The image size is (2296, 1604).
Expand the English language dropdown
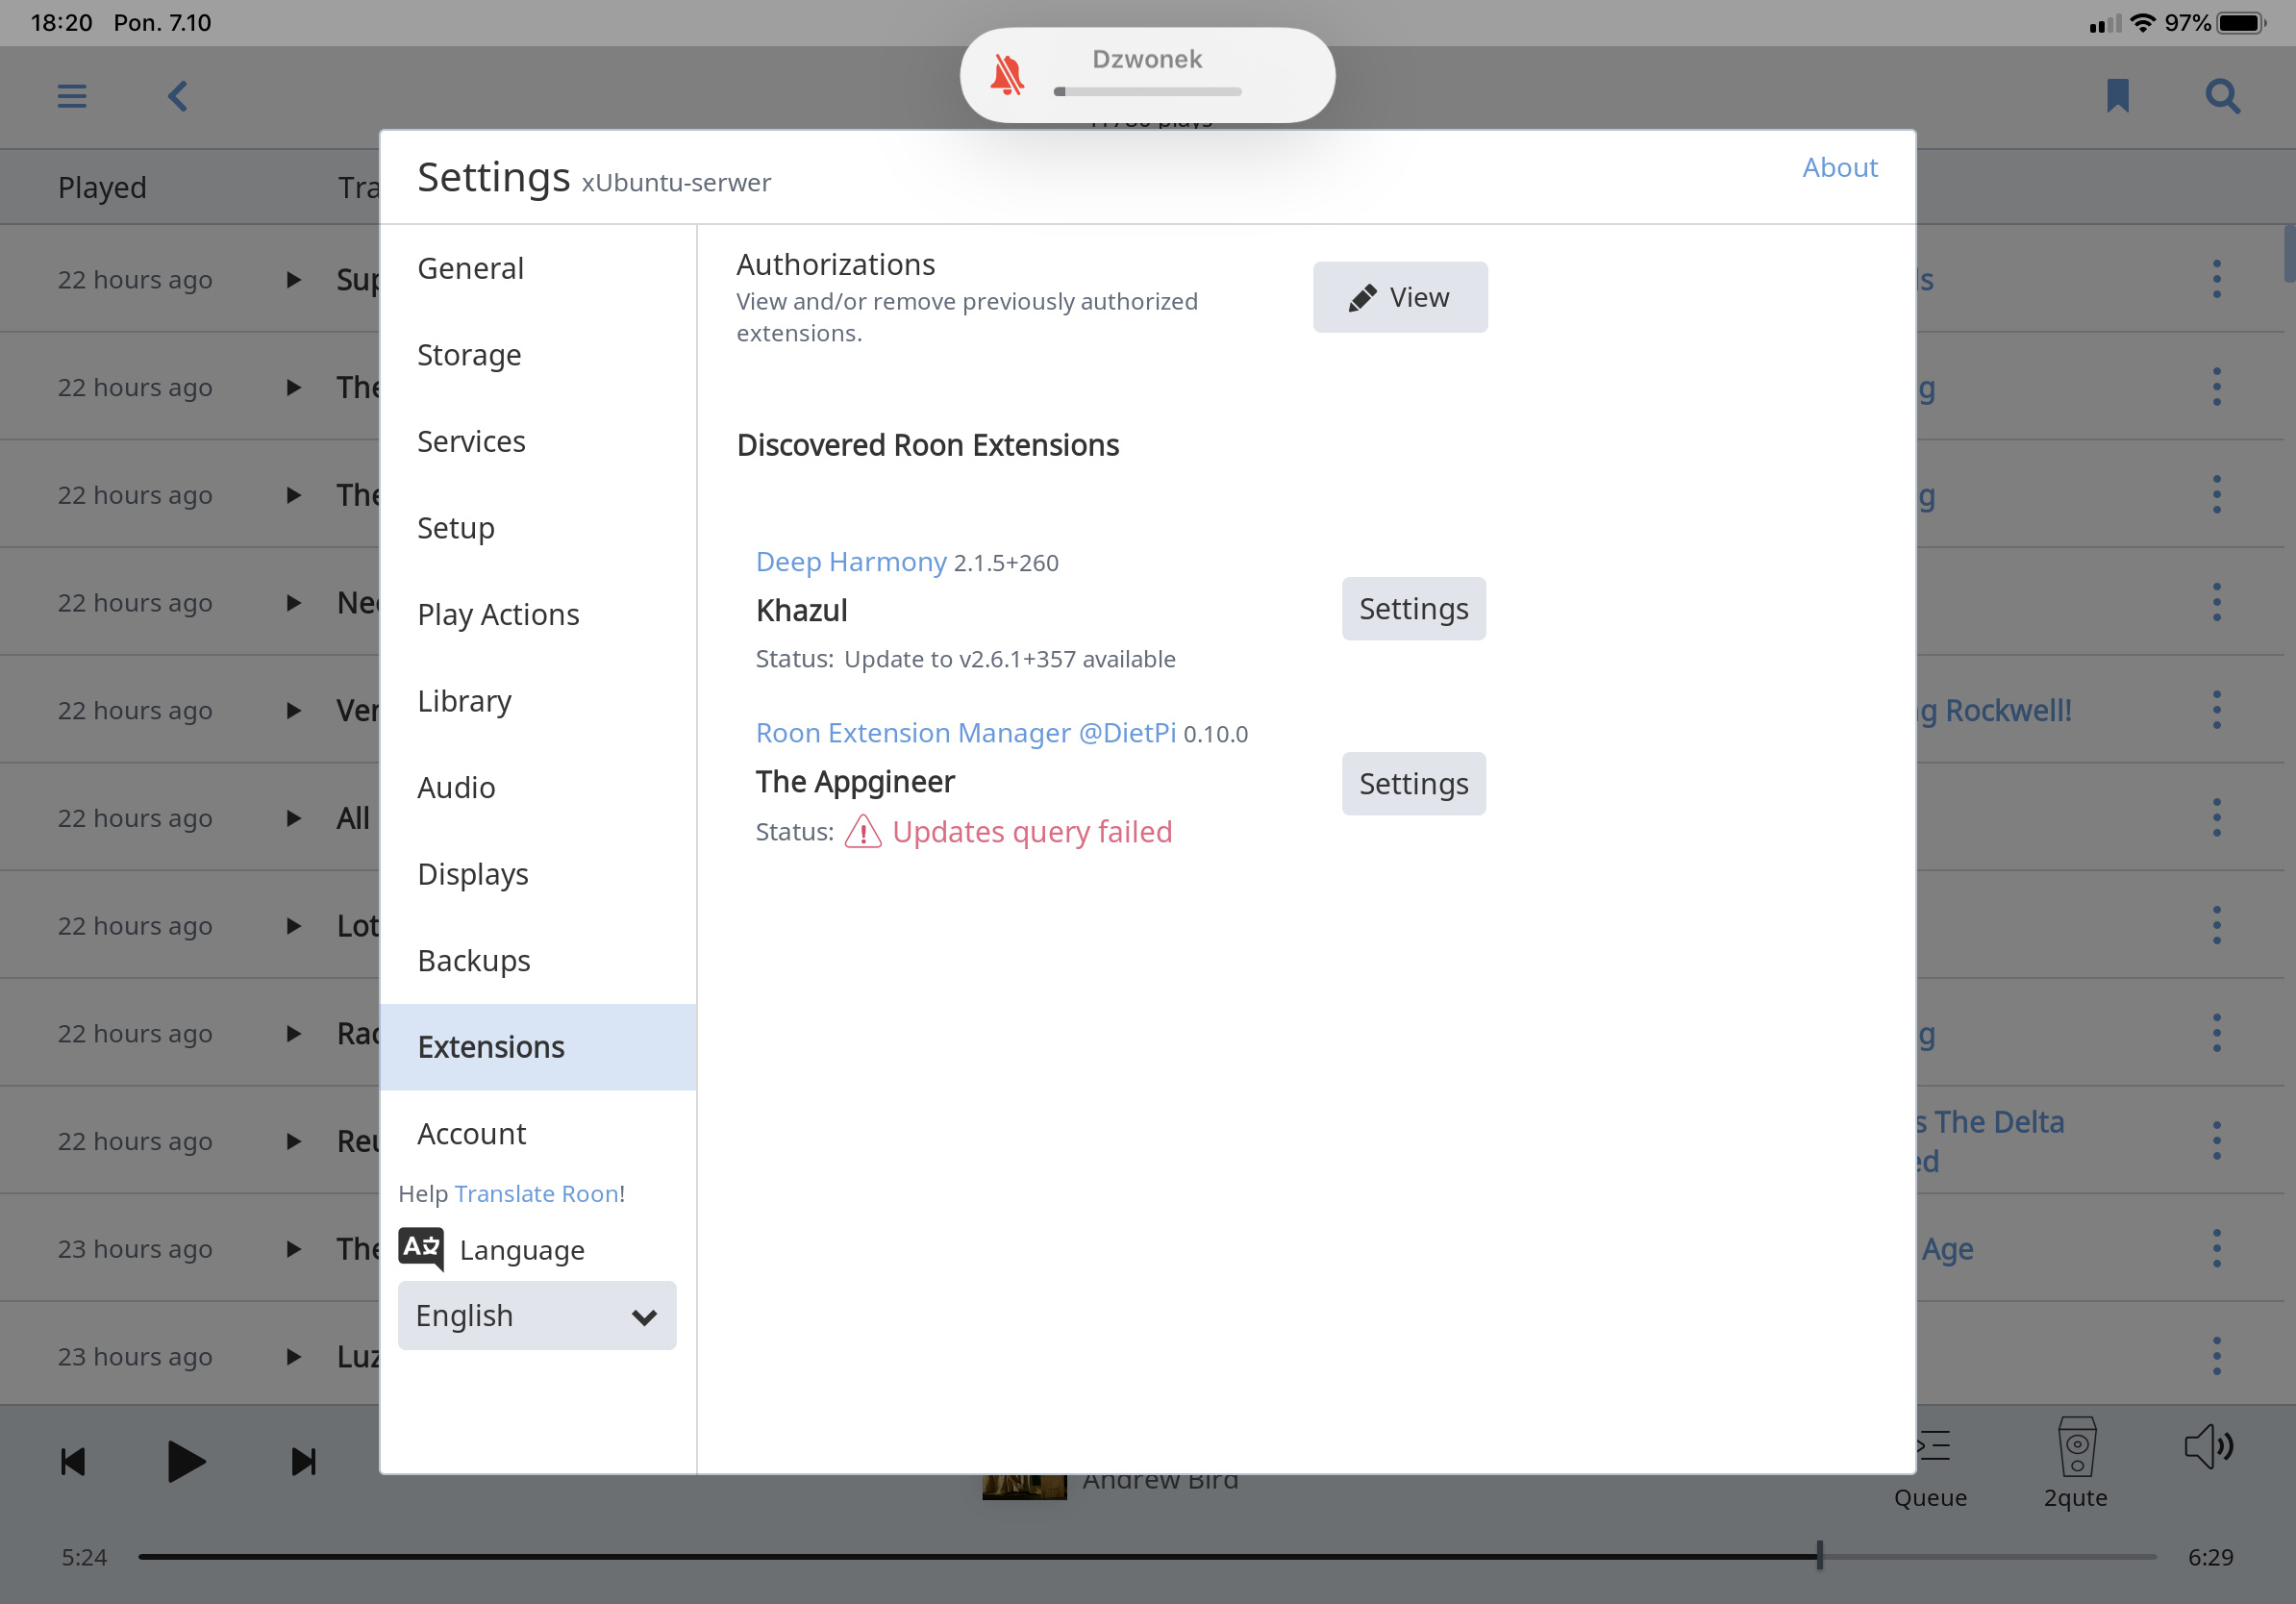coord(537,1315)
